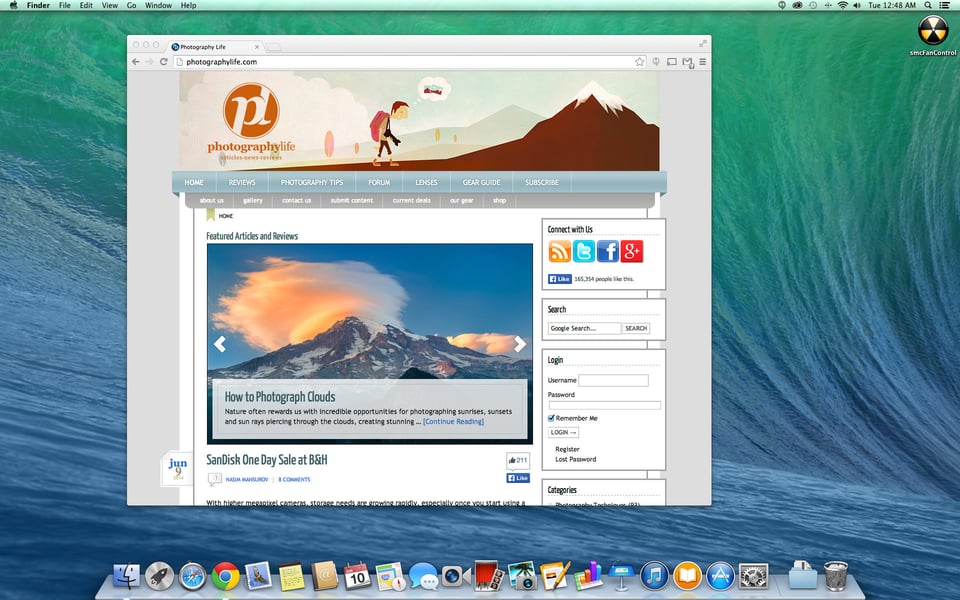Open the Trash in the Dock
960x600 pixels.
(836, 576)
